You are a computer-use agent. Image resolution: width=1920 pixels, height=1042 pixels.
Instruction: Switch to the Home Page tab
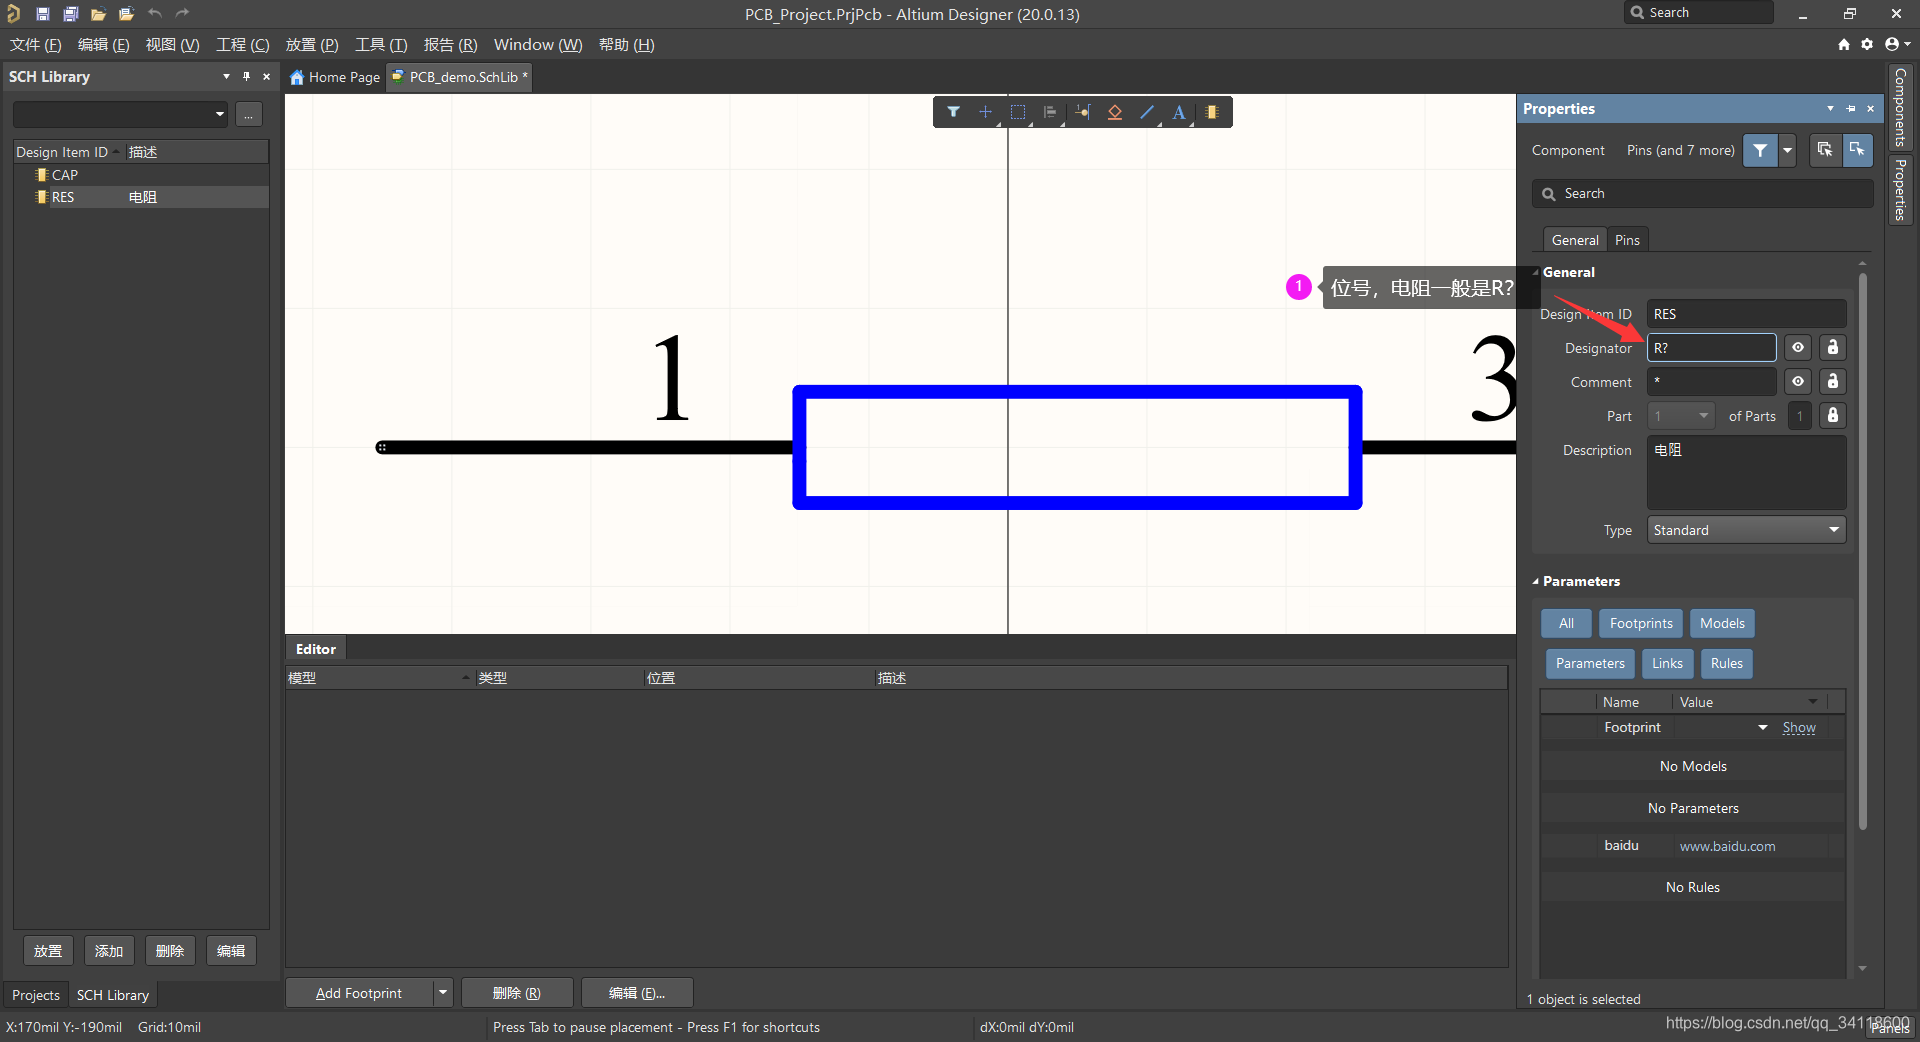pyautogui.click(x=335, y=77)
